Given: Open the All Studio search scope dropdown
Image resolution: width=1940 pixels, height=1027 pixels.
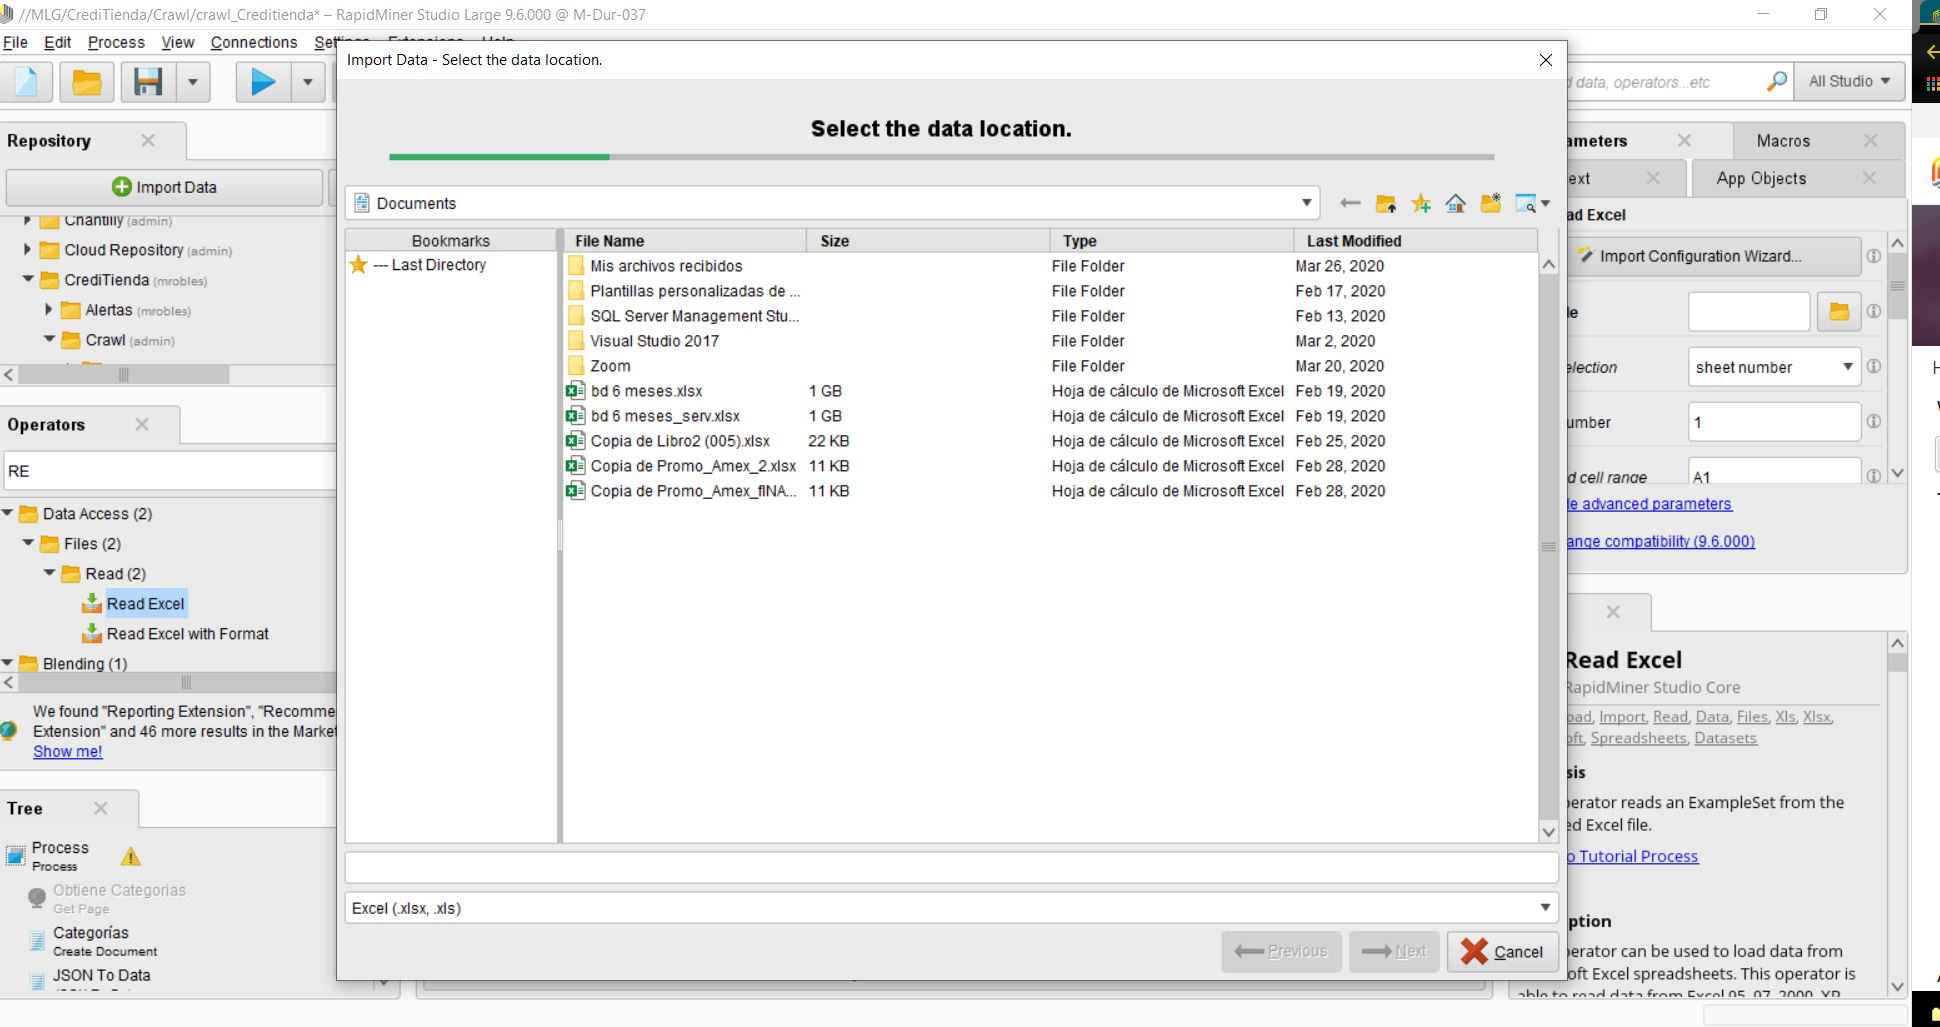Looking at the screenshot, I should click(x=1849, y=81).
